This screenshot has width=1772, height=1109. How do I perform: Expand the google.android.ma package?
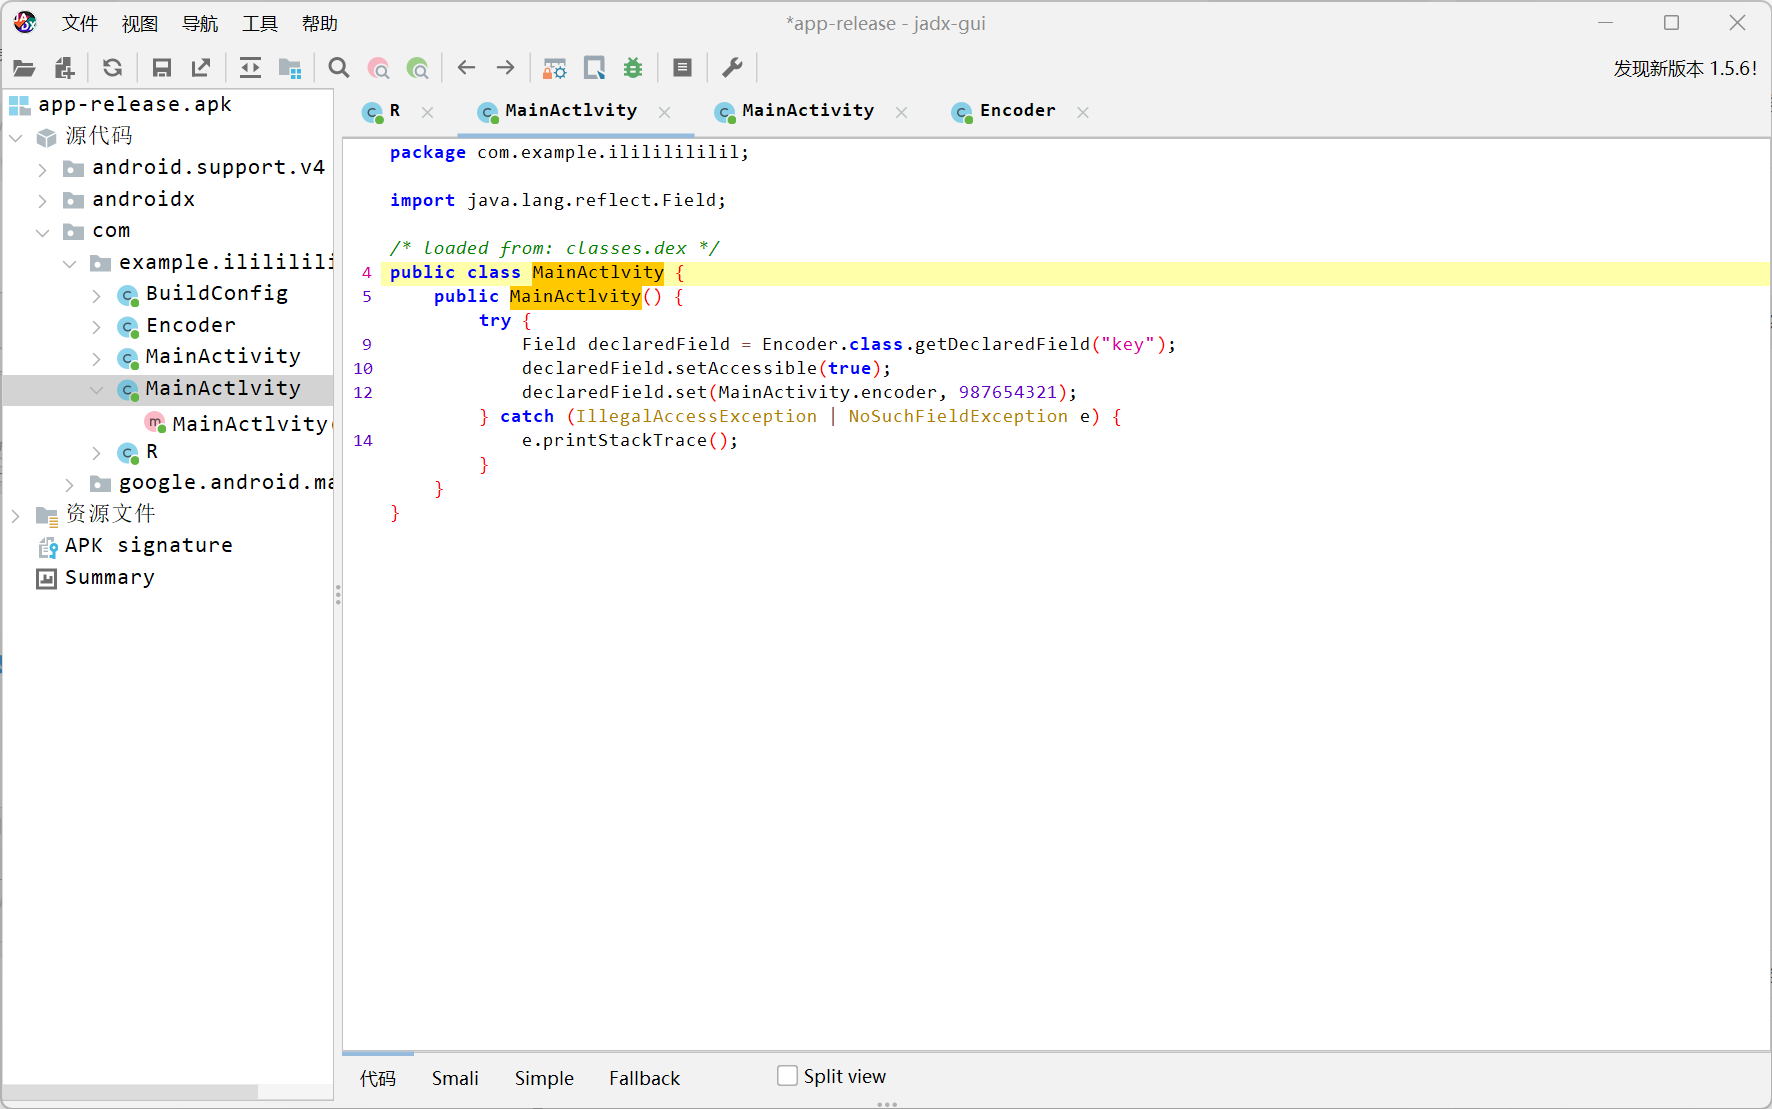tap(69, 484)
